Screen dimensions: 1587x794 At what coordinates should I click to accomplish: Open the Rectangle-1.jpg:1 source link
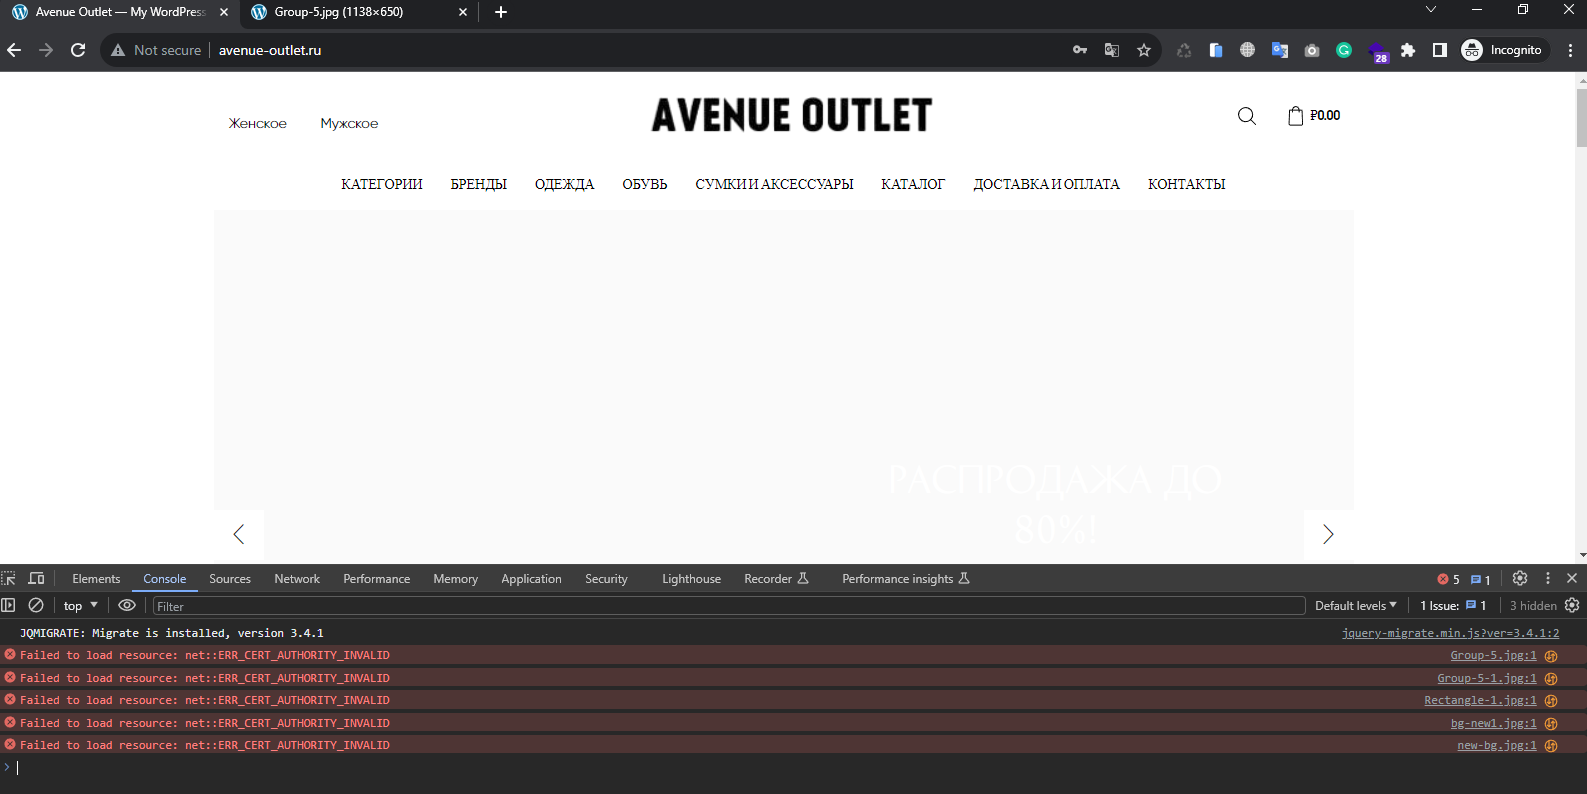coord(1481,700)
